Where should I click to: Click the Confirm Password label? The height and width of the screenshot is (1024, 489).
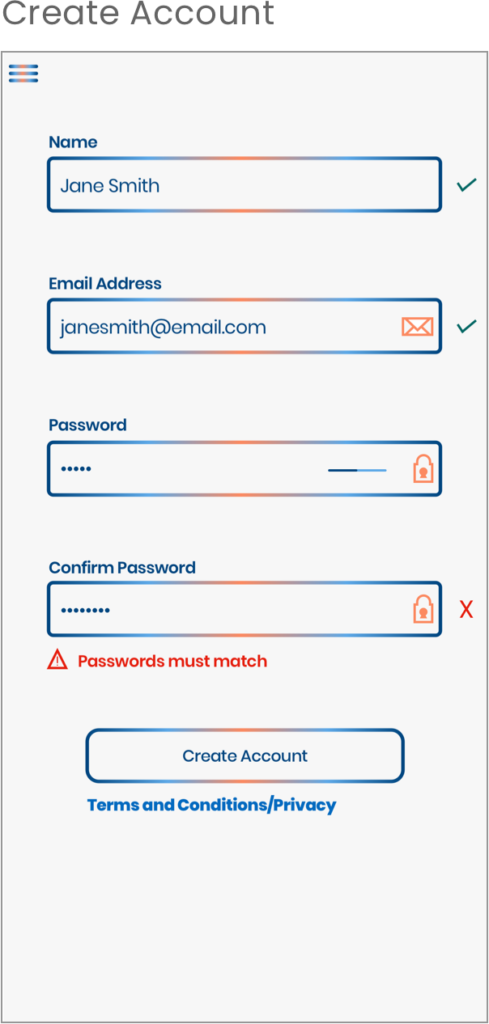[x=122, y=568]
